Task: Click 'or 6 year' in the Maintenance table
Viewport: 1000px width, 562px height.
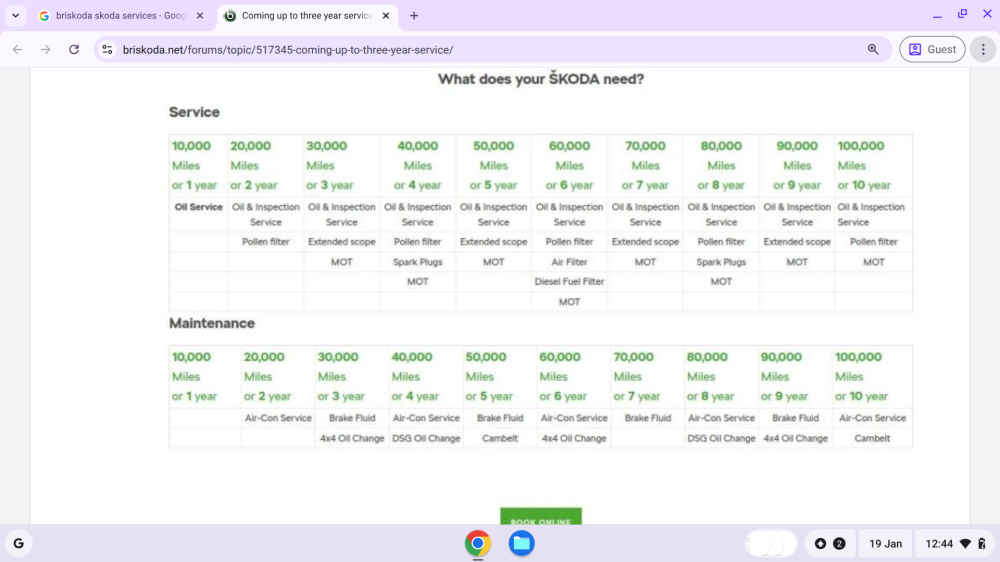Action: (563, 397)
